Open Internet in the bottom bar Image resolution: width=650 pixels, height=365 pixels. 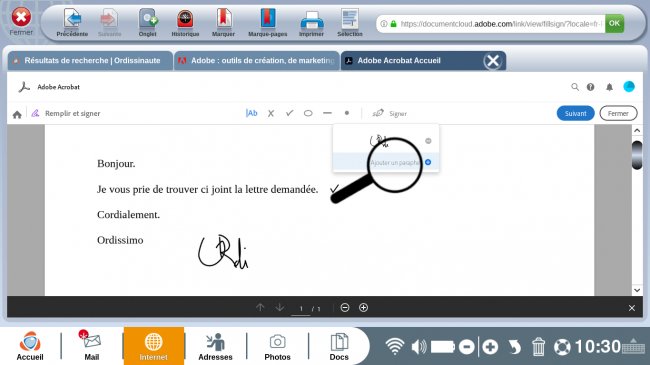[x=153, y=346]
